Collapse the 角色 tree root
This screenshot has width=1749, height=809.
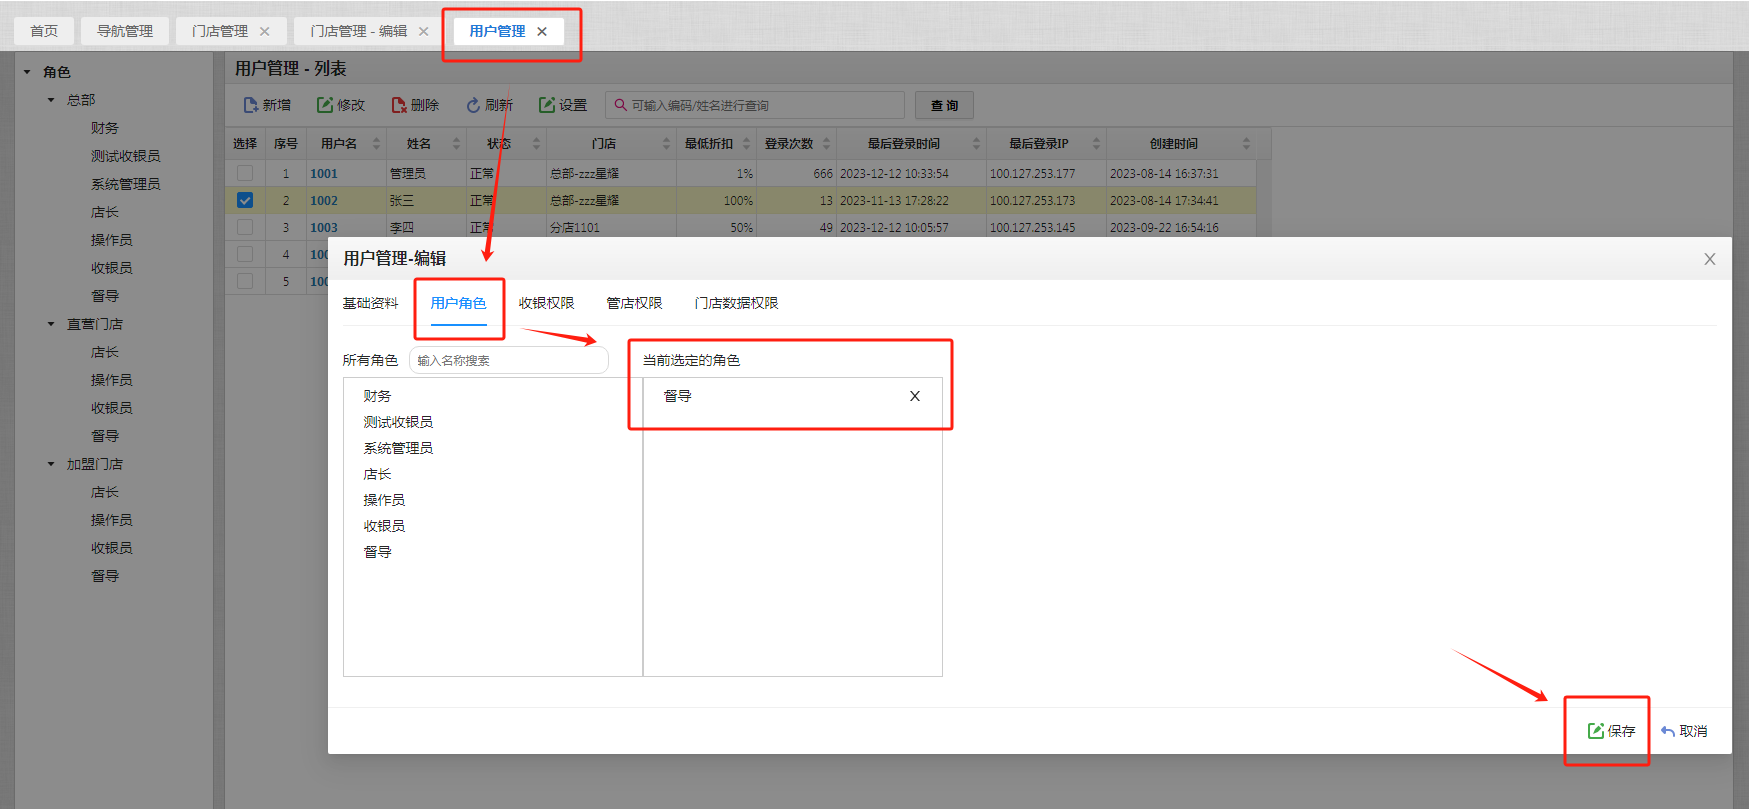click(27, 72)
